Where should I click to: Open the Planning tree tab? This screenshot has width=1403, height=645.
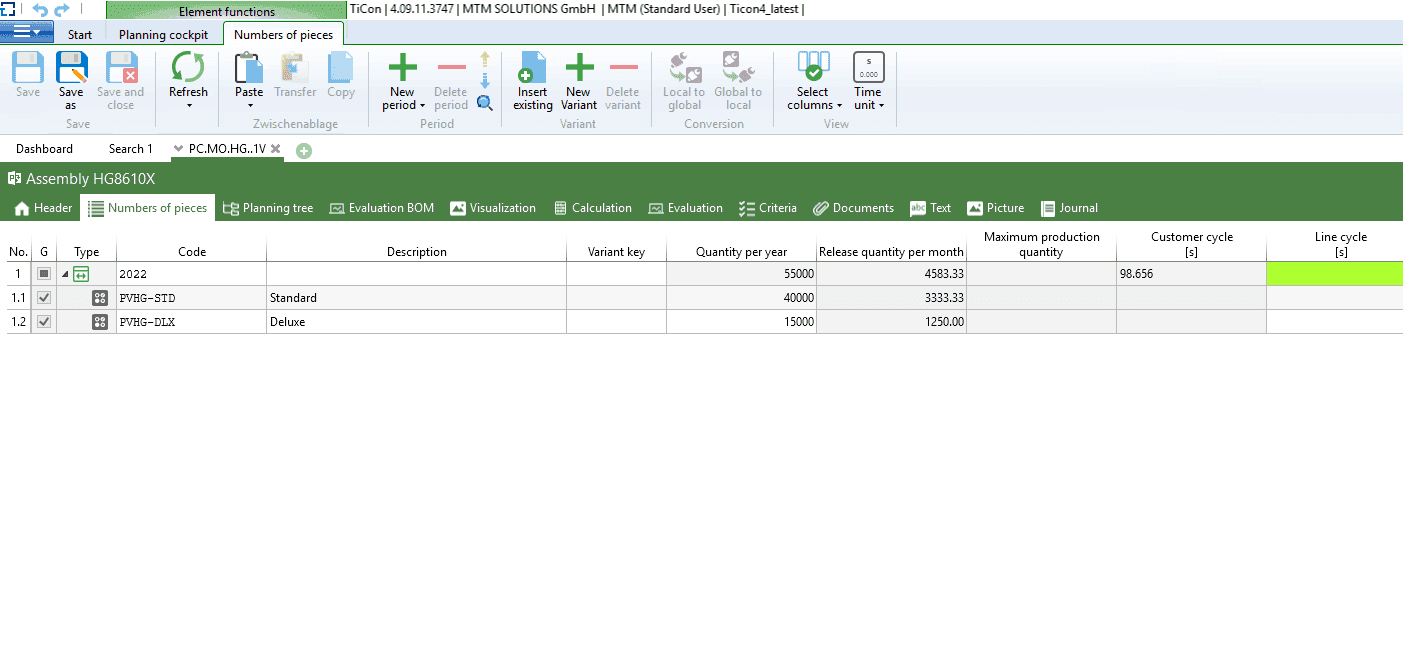(267, 208)
